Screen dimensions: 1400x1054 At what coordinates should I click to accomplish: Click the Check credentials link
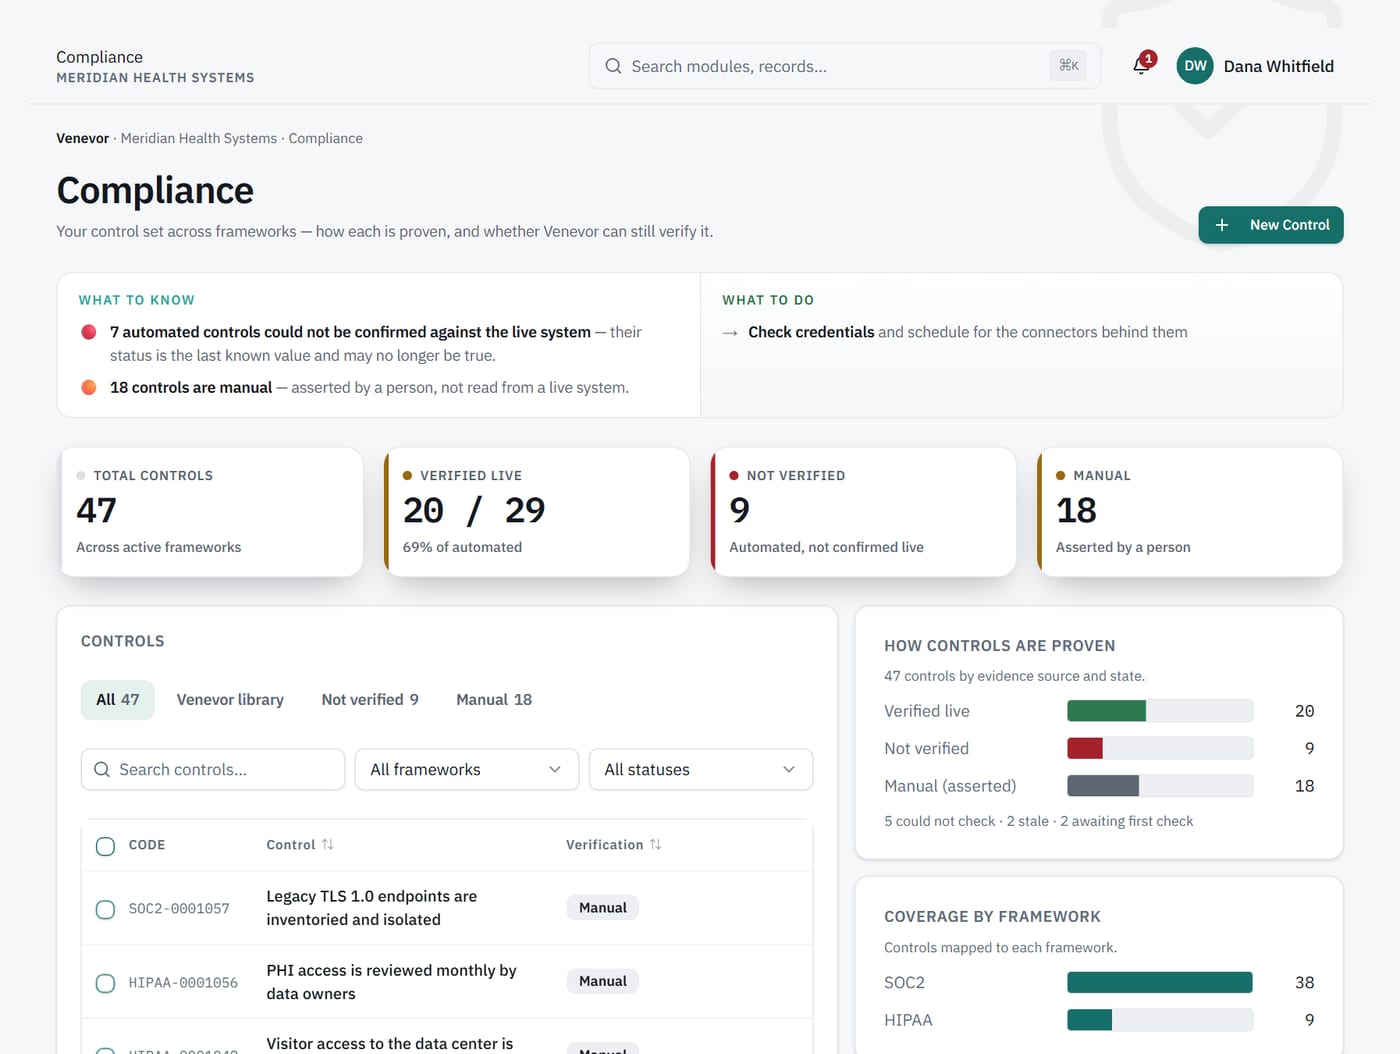tap(811, 332)
